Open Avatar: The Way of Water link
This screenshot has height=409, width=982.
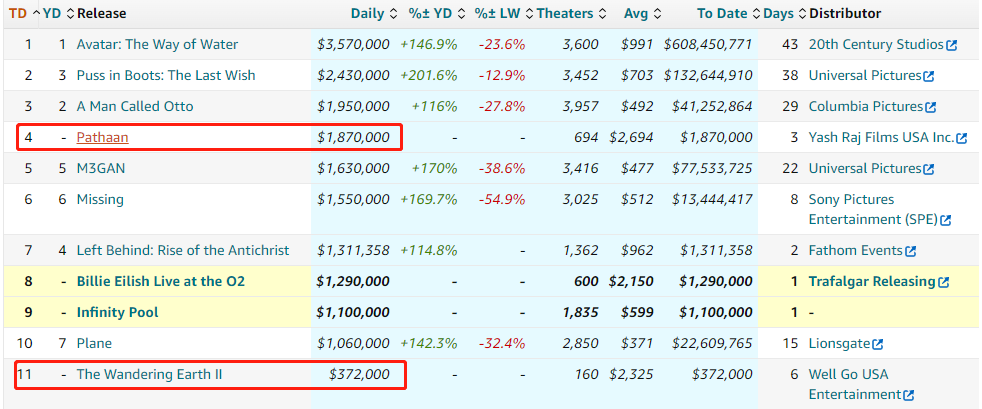[157, 44]
